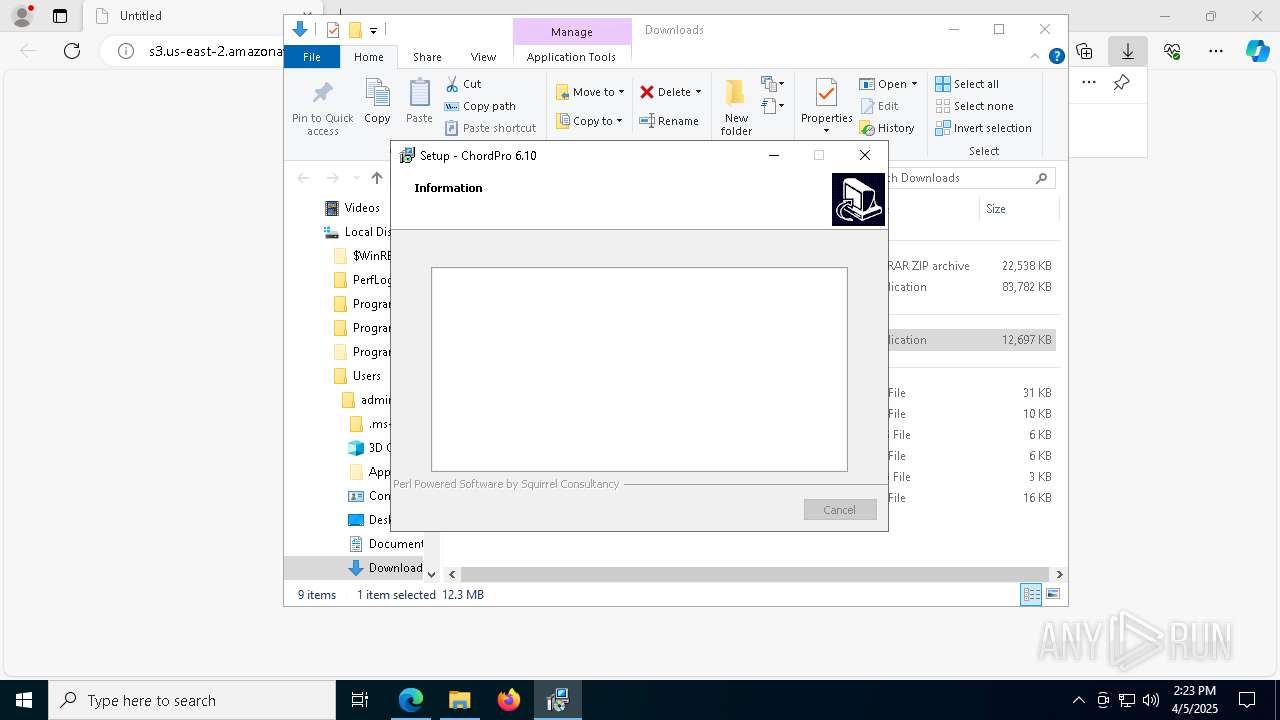Open File Explorer from taskbar
Viewport: 1280px width, 720px height.
[460, 700]
